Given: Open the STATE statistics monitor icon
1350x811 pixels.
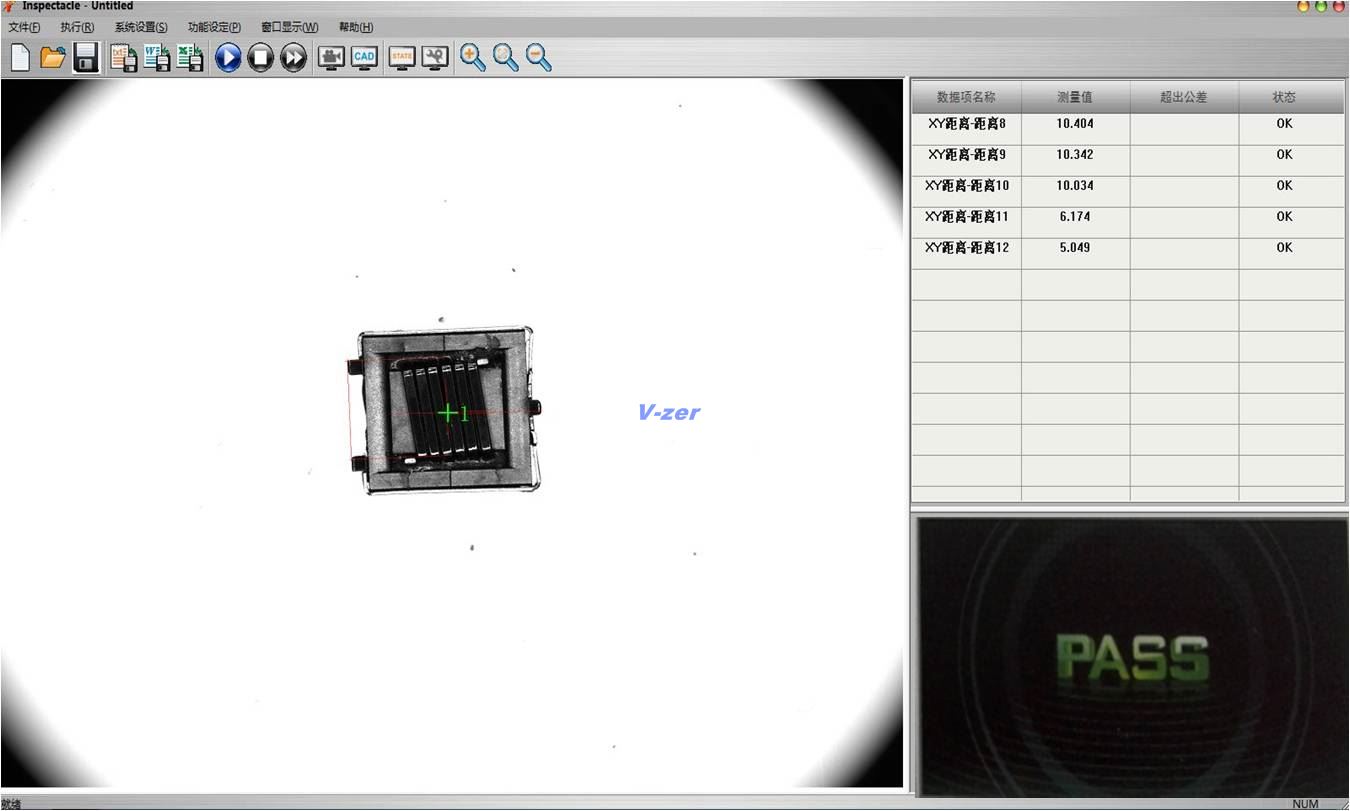Looking at the screenshot, I should 402,58.
